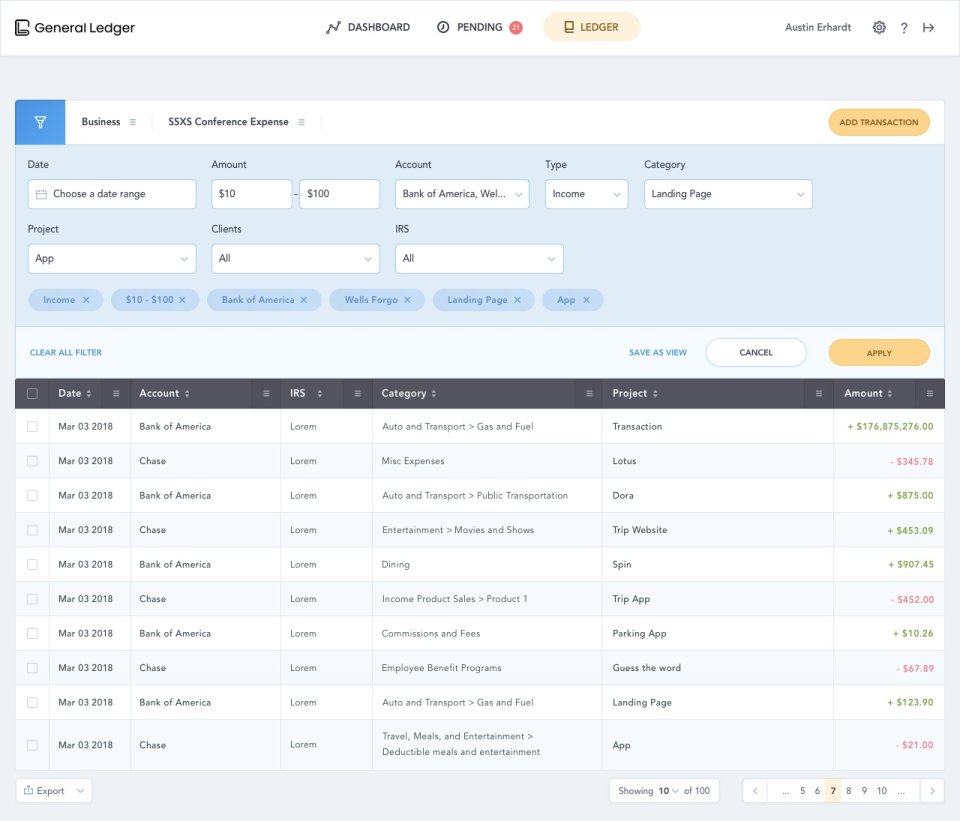This screenshot has height=821, width=960.
Task: Check the checkbox on the Lotus row
Action: click(x=32, y=461)
